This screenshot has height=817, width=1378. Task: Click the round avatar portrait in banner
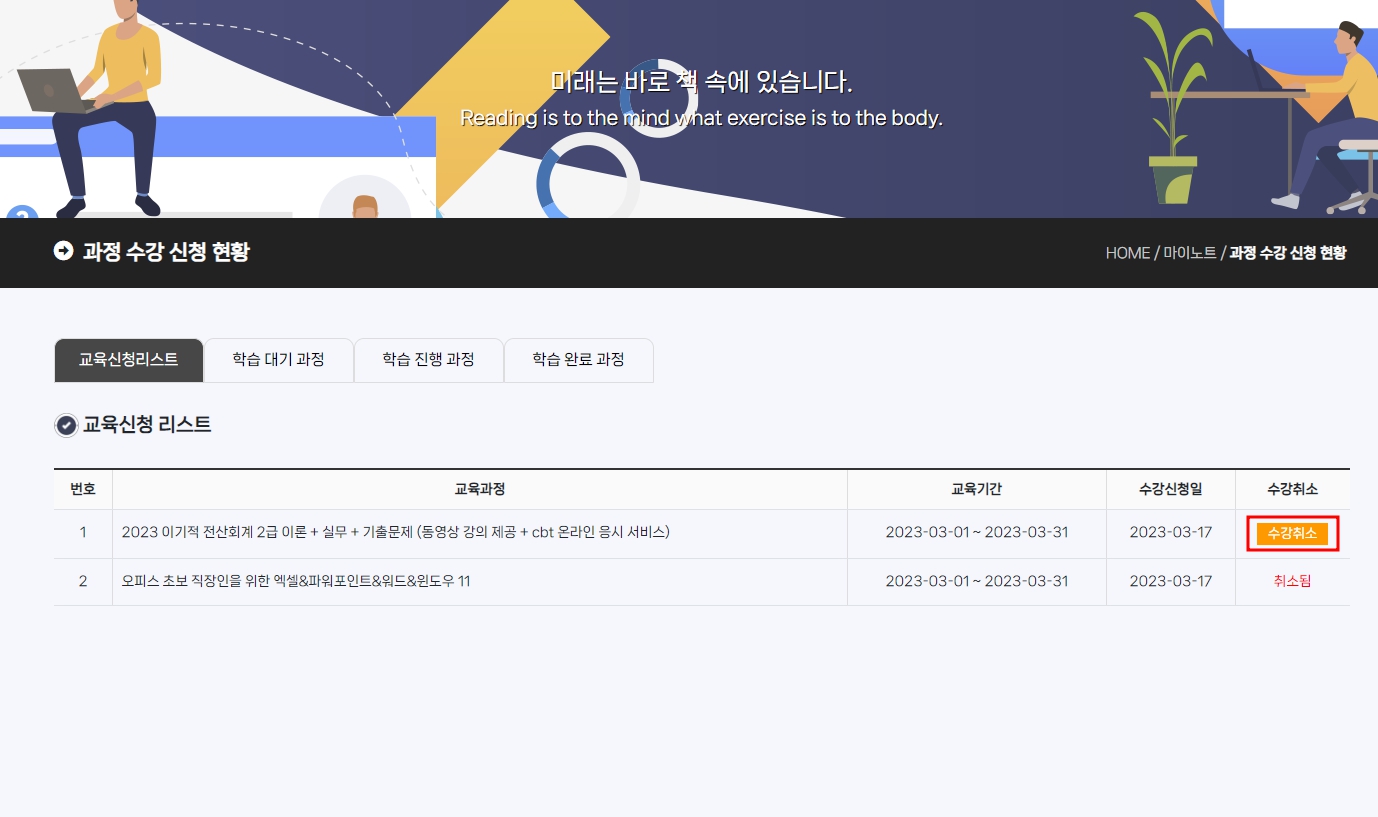click(365, 200)
